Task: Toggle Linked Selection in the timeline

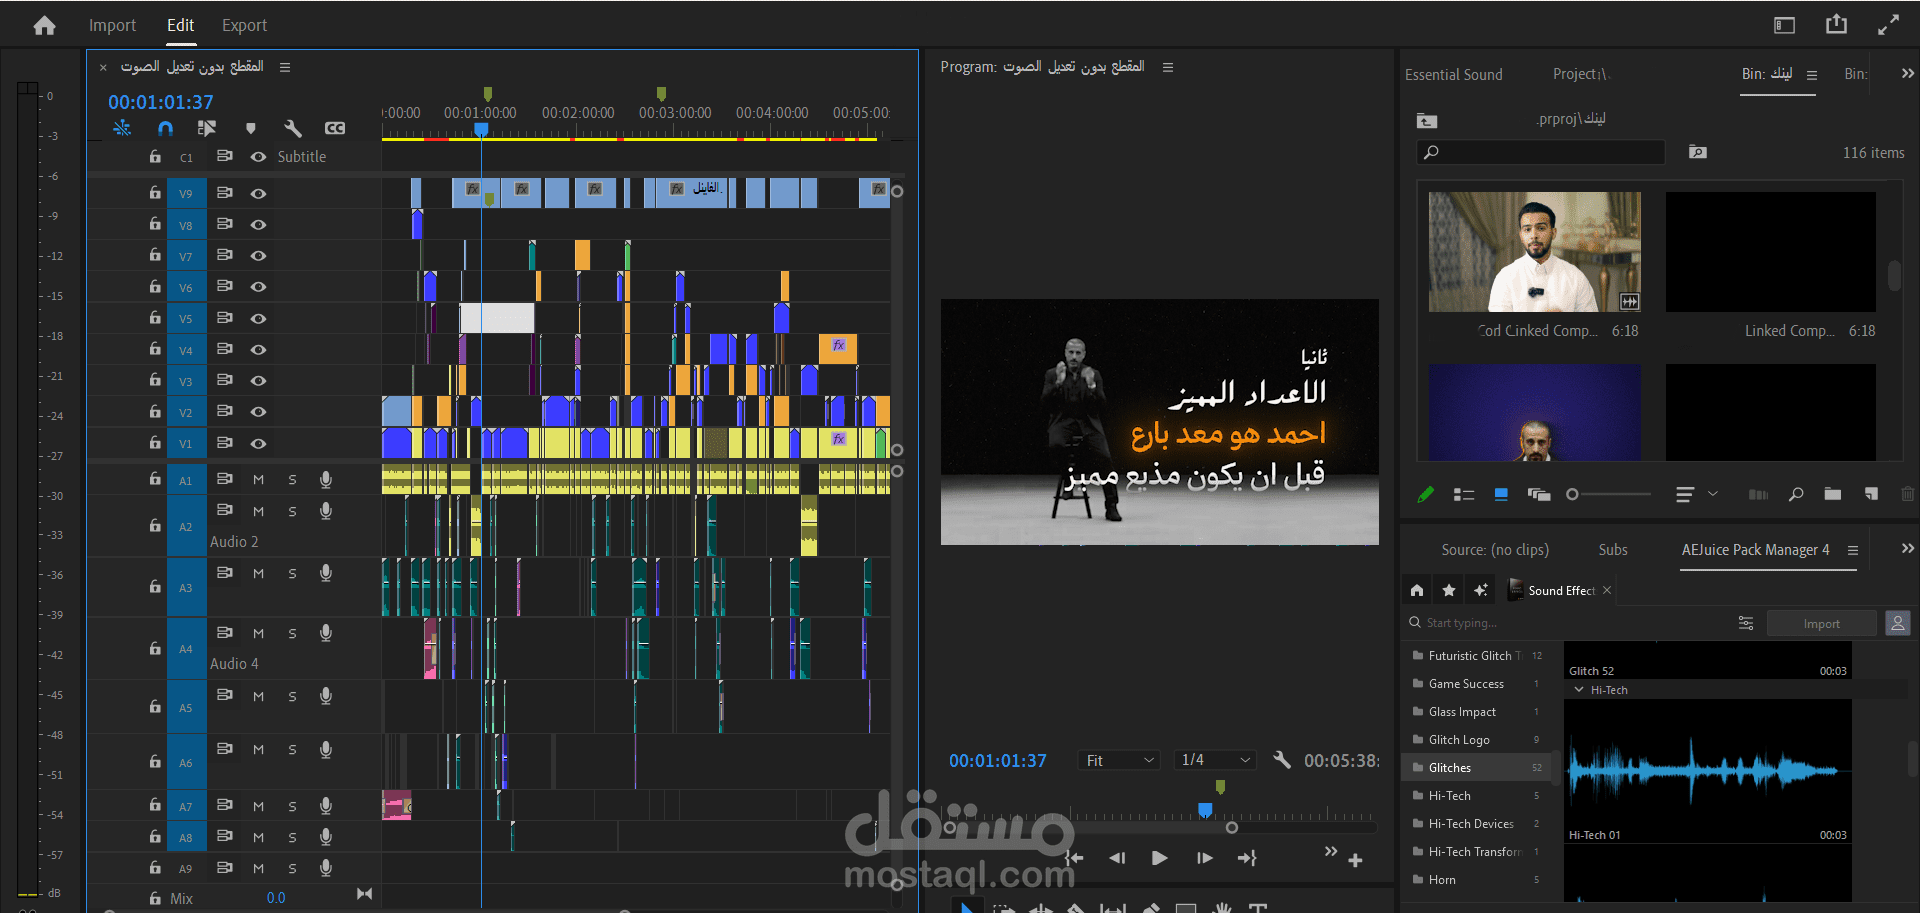Action: coord(207,128)
